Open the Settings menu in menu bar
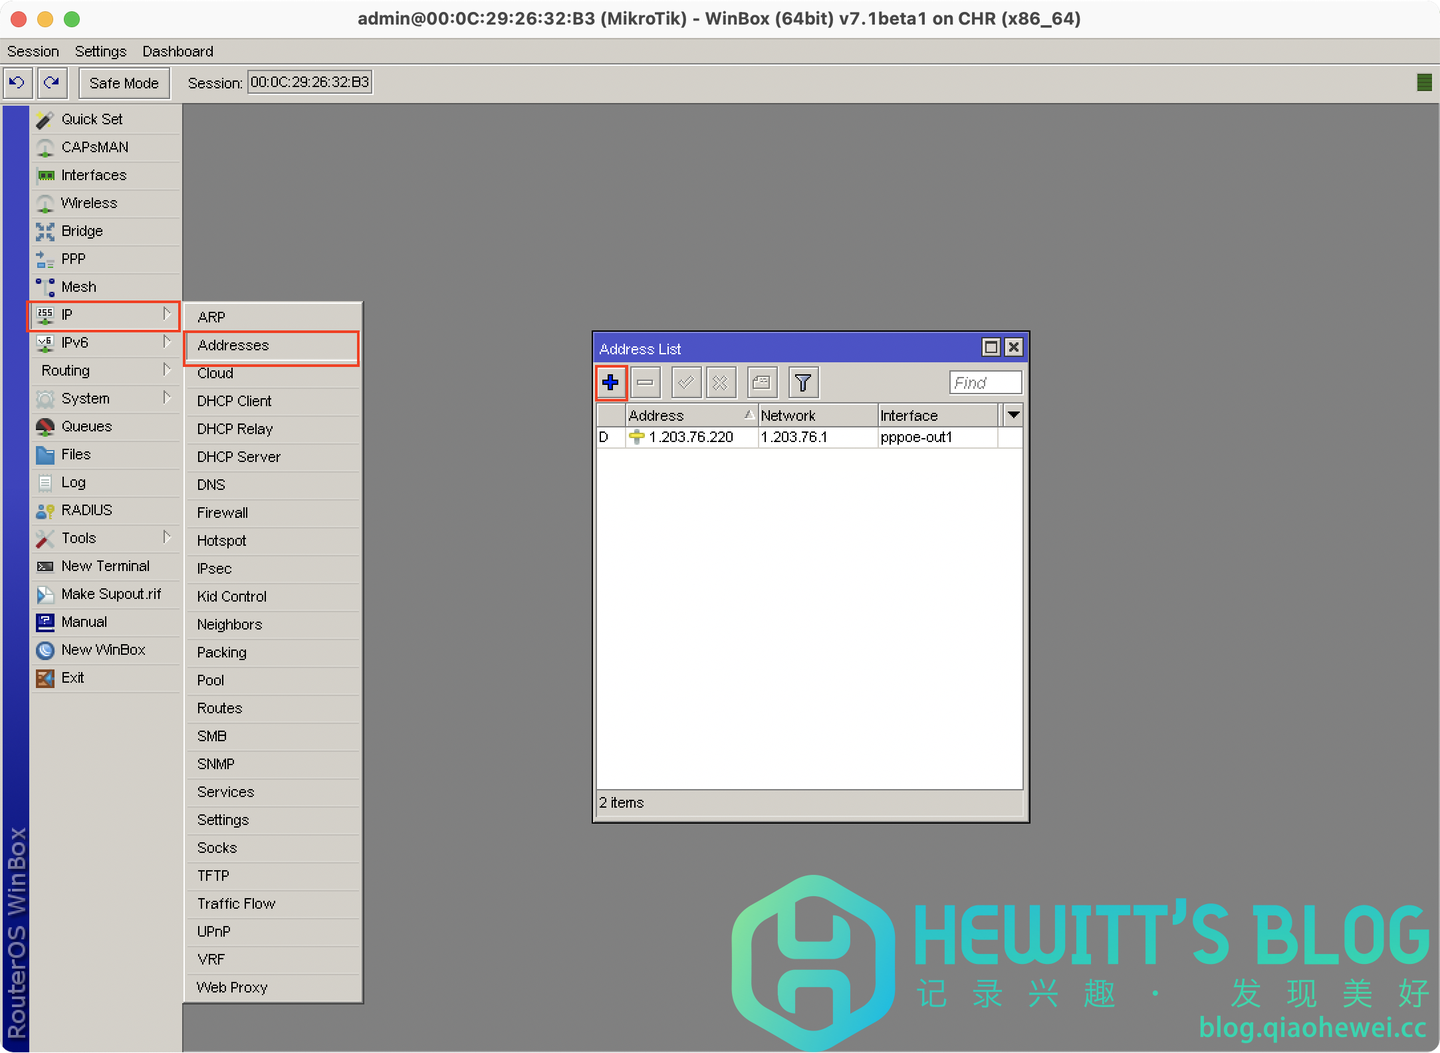 coord(101,51)
